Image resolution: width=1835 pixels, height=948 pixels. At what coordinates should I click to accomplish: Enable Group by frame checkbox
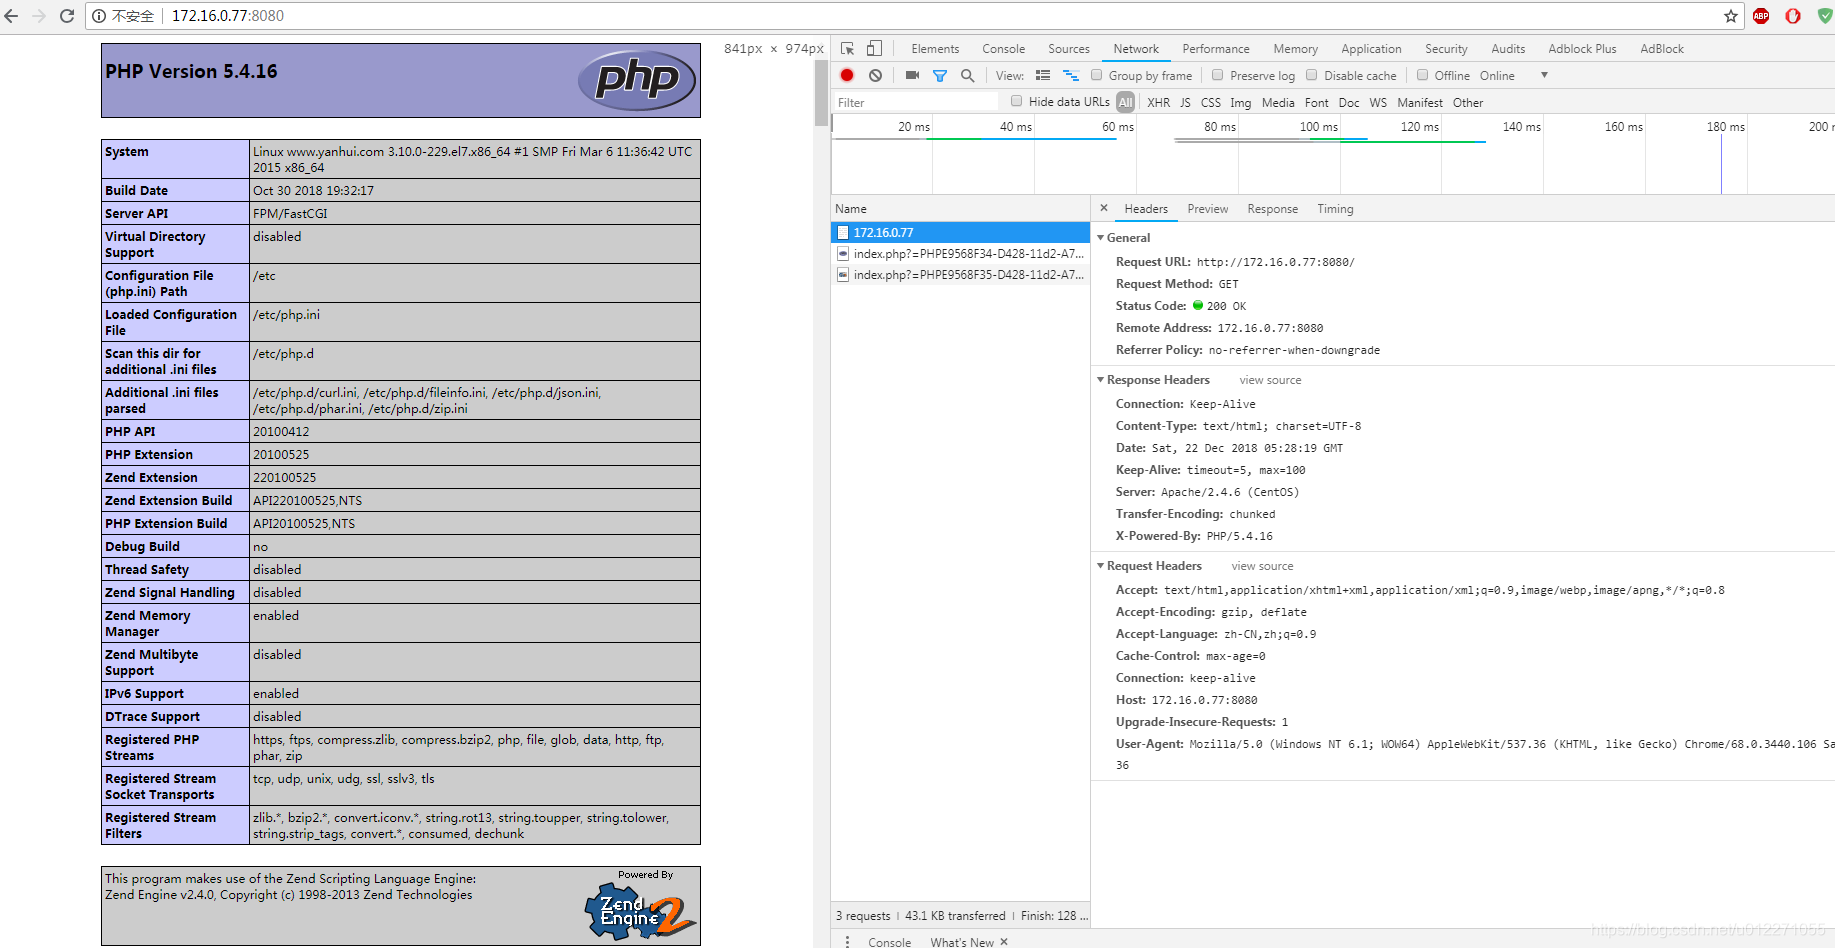click(x=1096, y=75)
